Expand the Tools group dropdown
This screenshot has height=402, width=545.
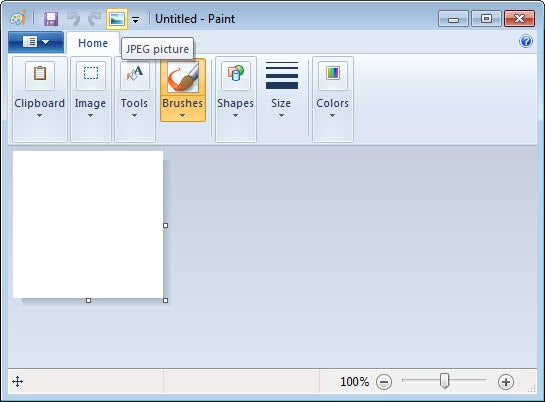click(134, 115)
